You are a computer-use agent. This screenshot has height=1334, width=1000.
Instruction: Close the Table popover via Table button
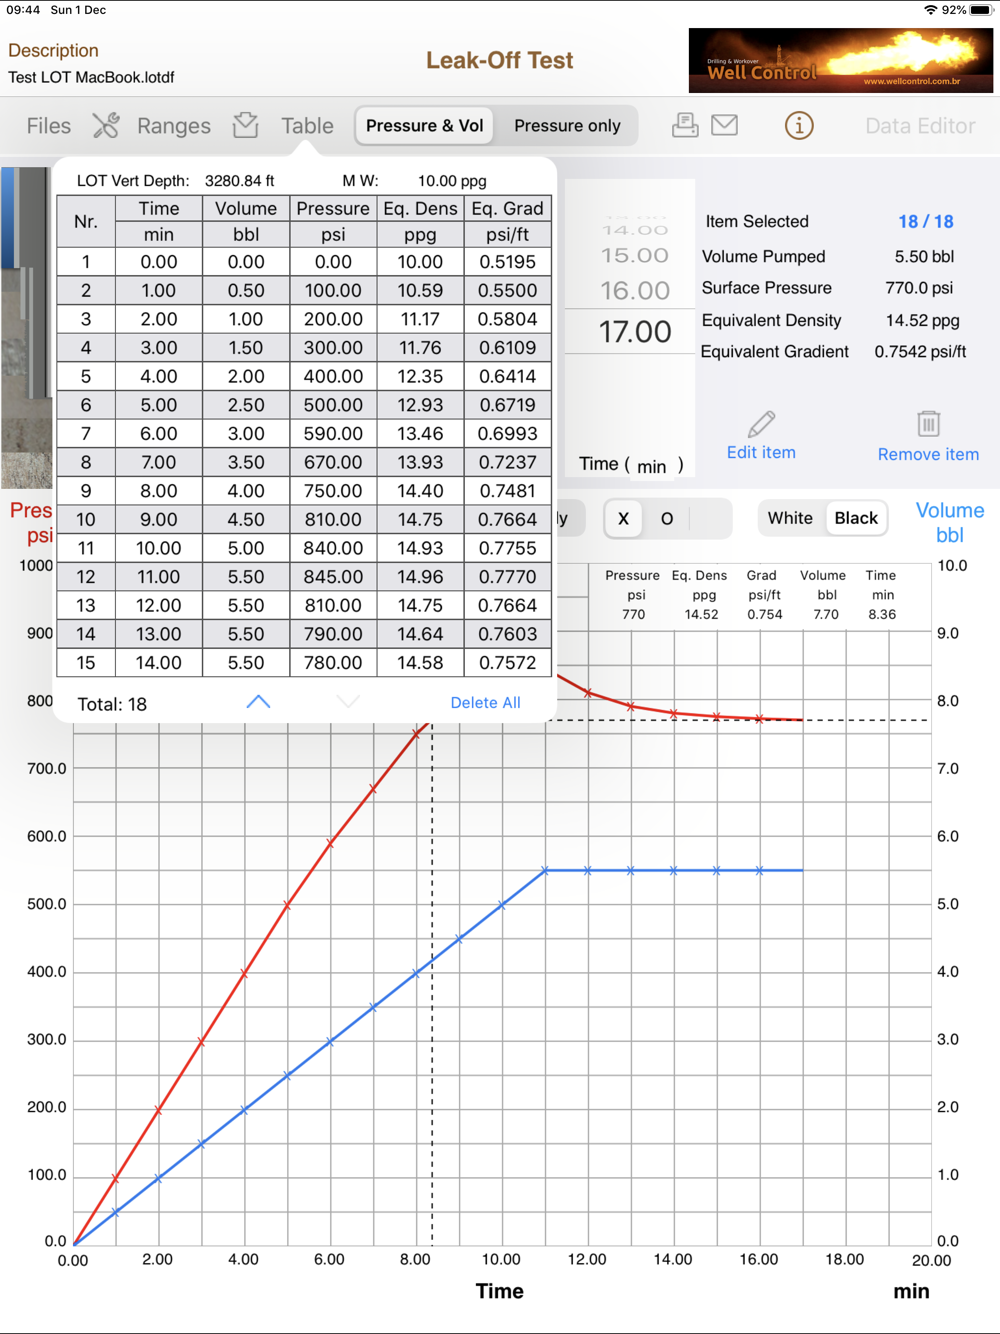point(307,126)
